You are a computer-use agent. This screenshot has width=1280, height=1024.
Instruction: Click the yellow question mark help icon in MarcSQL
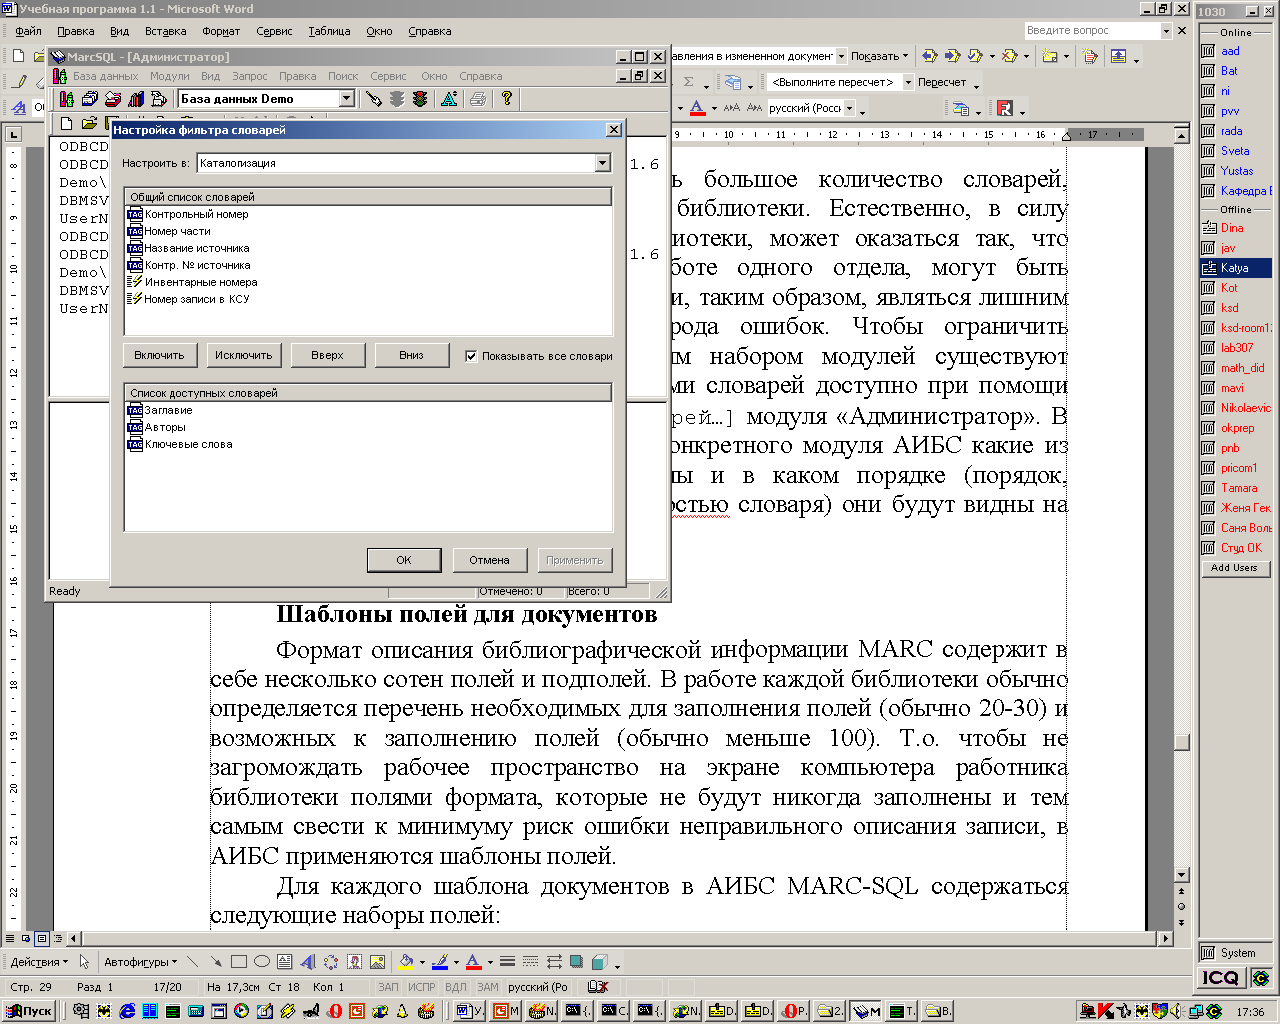[x=507, y=98]
